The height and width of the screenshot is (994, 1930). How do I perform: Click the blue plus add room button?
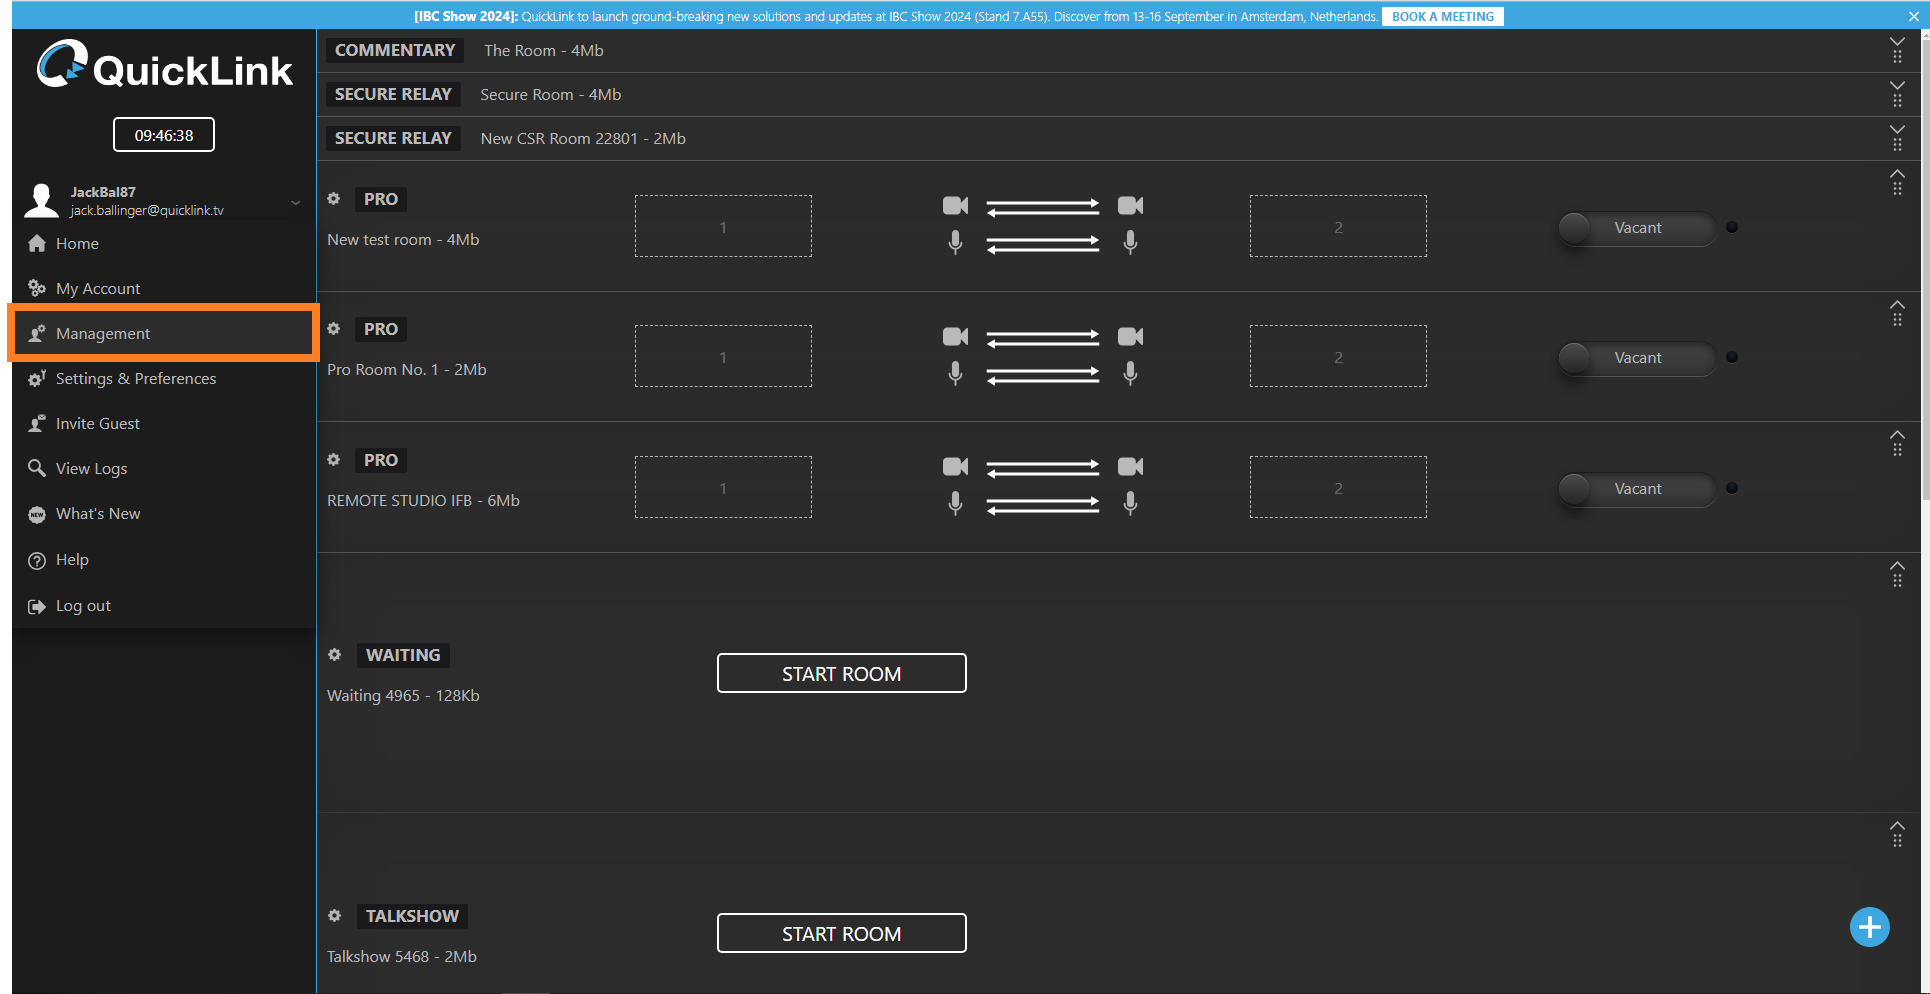coord(1869,927)
